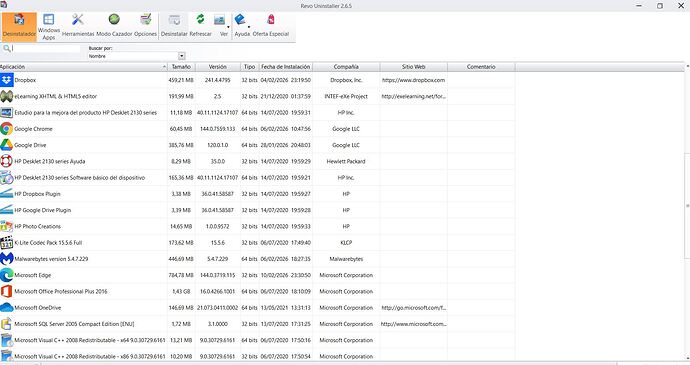Select Estudio para la mejora del producto row

[x=257, y=113]
